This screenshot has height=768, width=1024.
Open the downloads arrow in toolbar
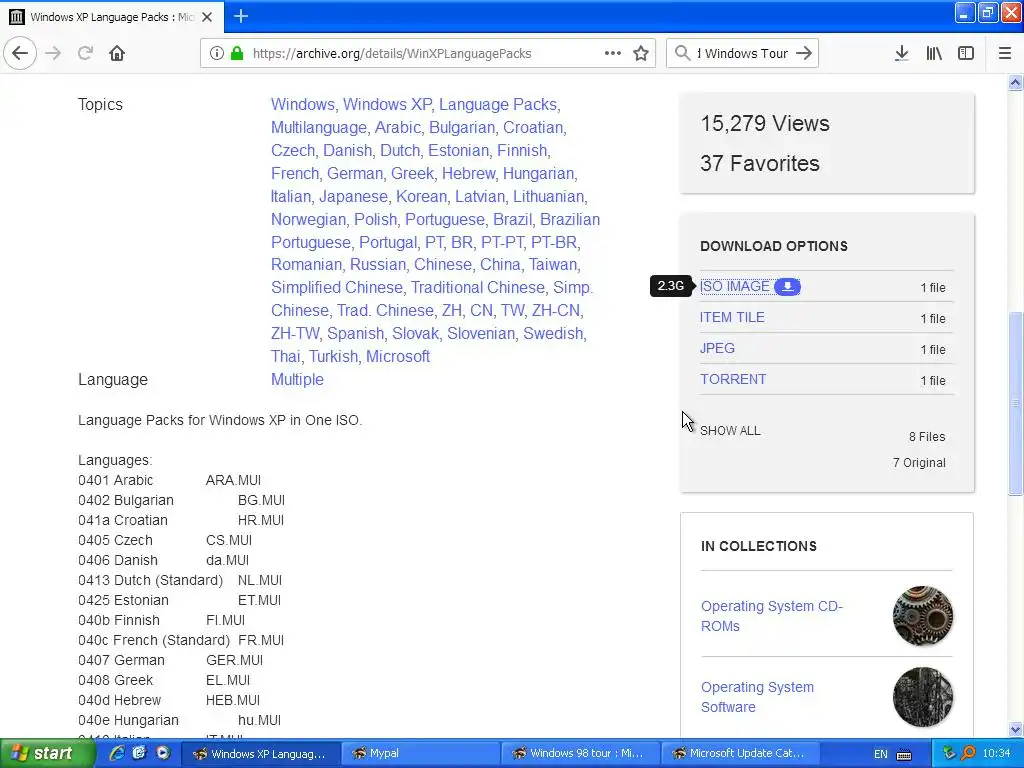point(901,54)
